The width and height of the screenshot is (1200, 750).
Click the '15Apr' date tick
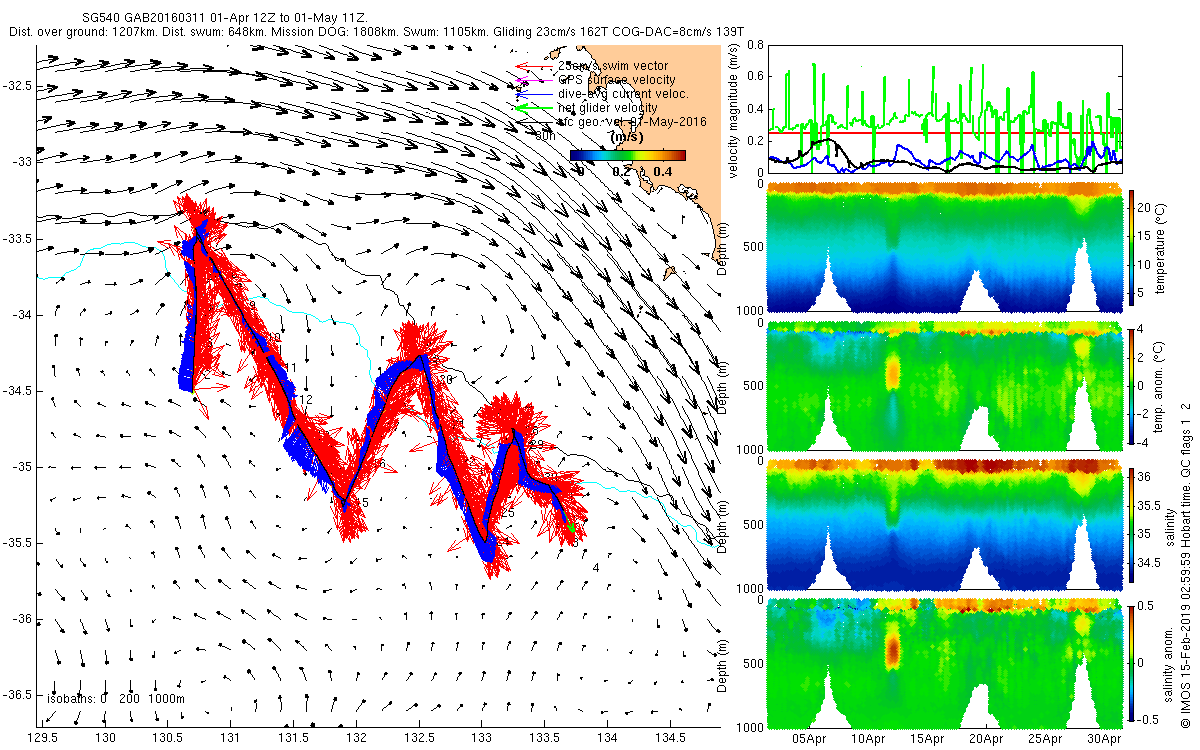click(927, 739)
